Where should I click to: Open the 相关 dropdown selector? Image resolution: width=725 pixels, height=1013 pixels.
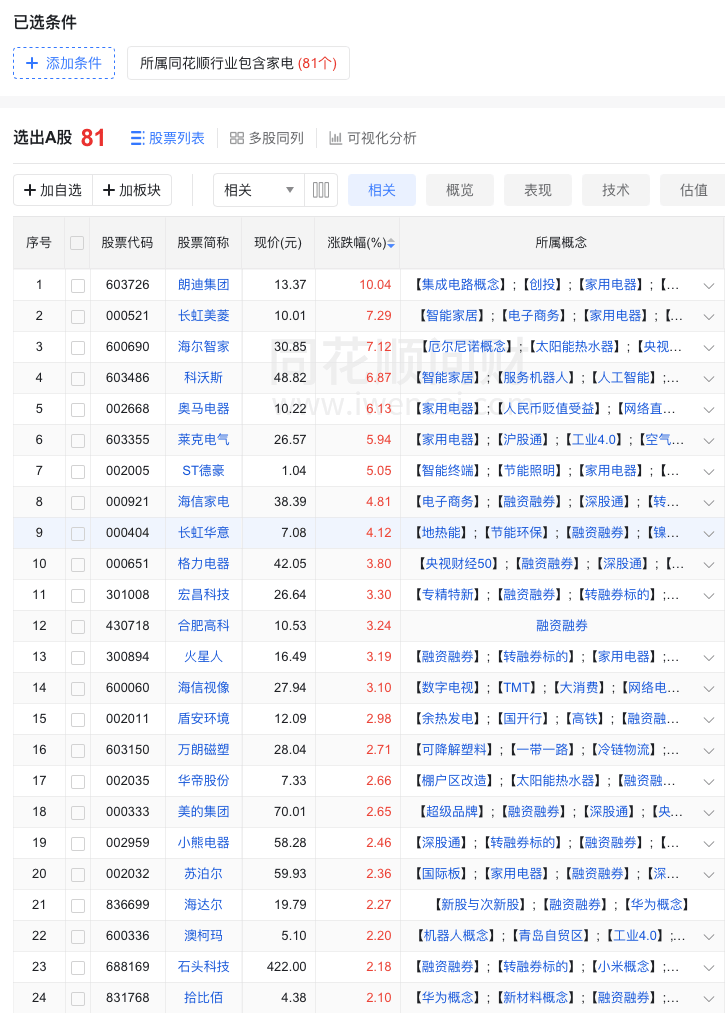click(259, 190)
